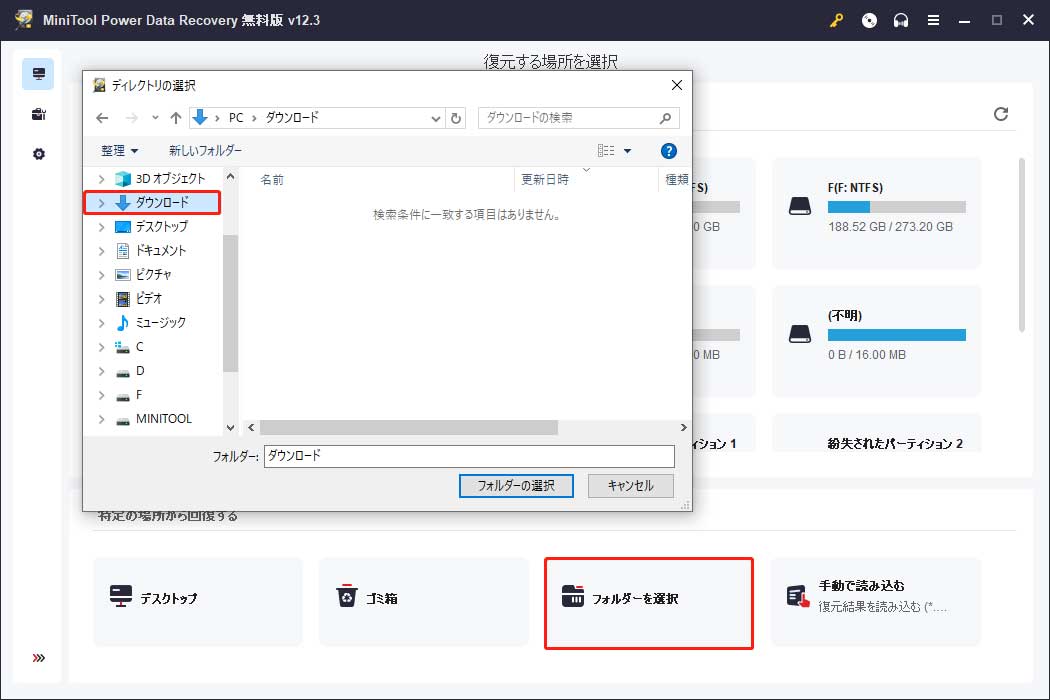Refresh the drive list in main window
Screen dimensions: 1050x700
coord(1000,114)
